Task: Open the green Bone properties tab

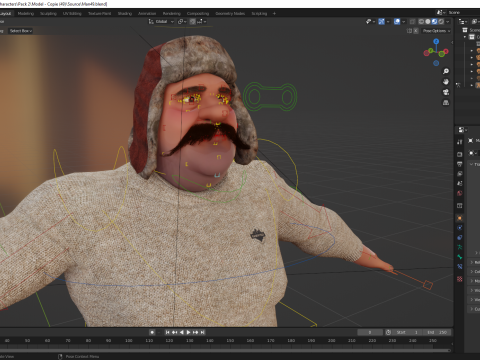Action: [460, 257]
